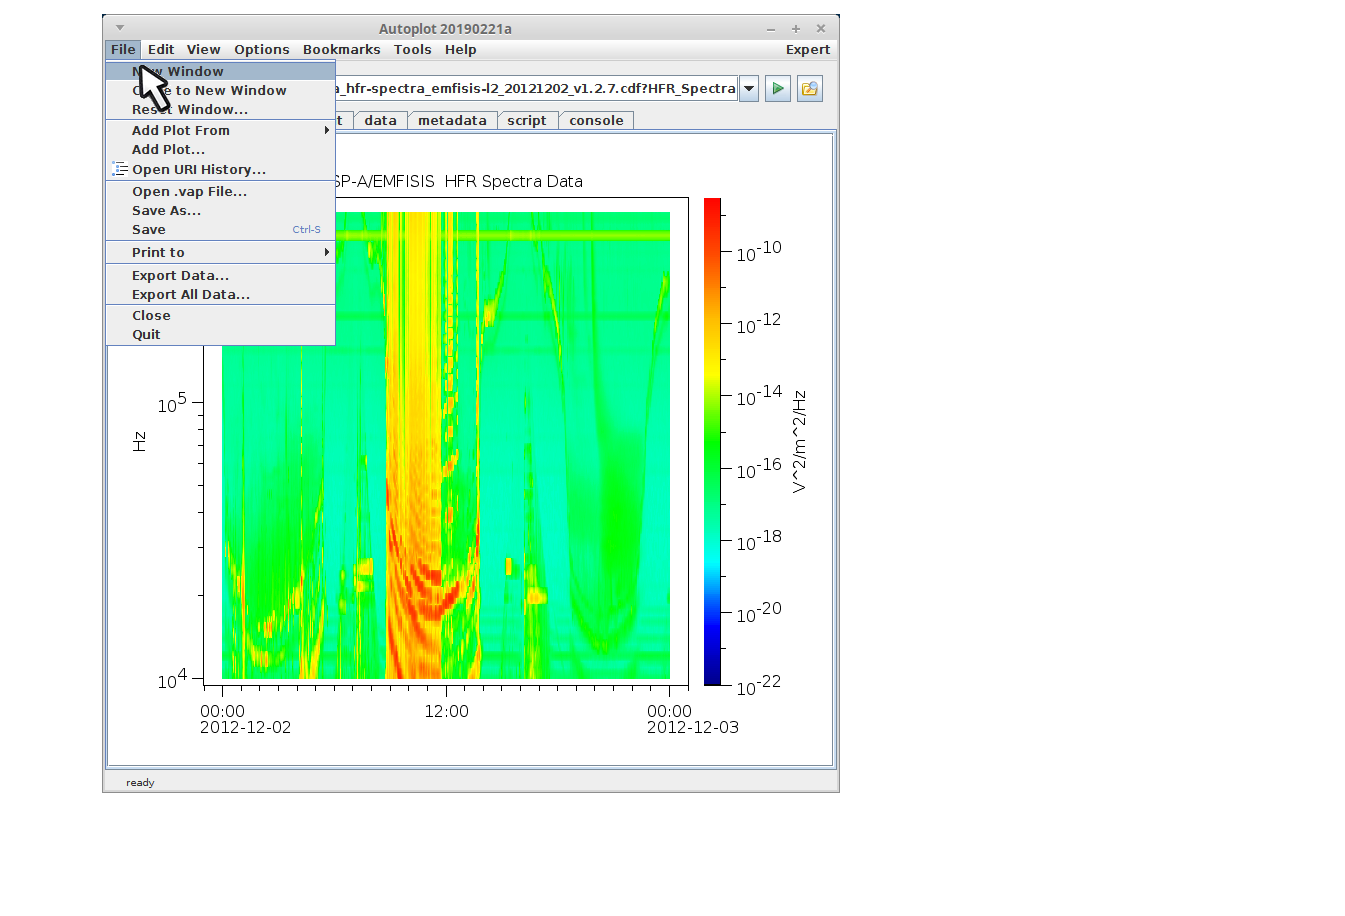Click the Expert mode button
Viewport: 1345px width, 916px height.
[x=807, y=50]
